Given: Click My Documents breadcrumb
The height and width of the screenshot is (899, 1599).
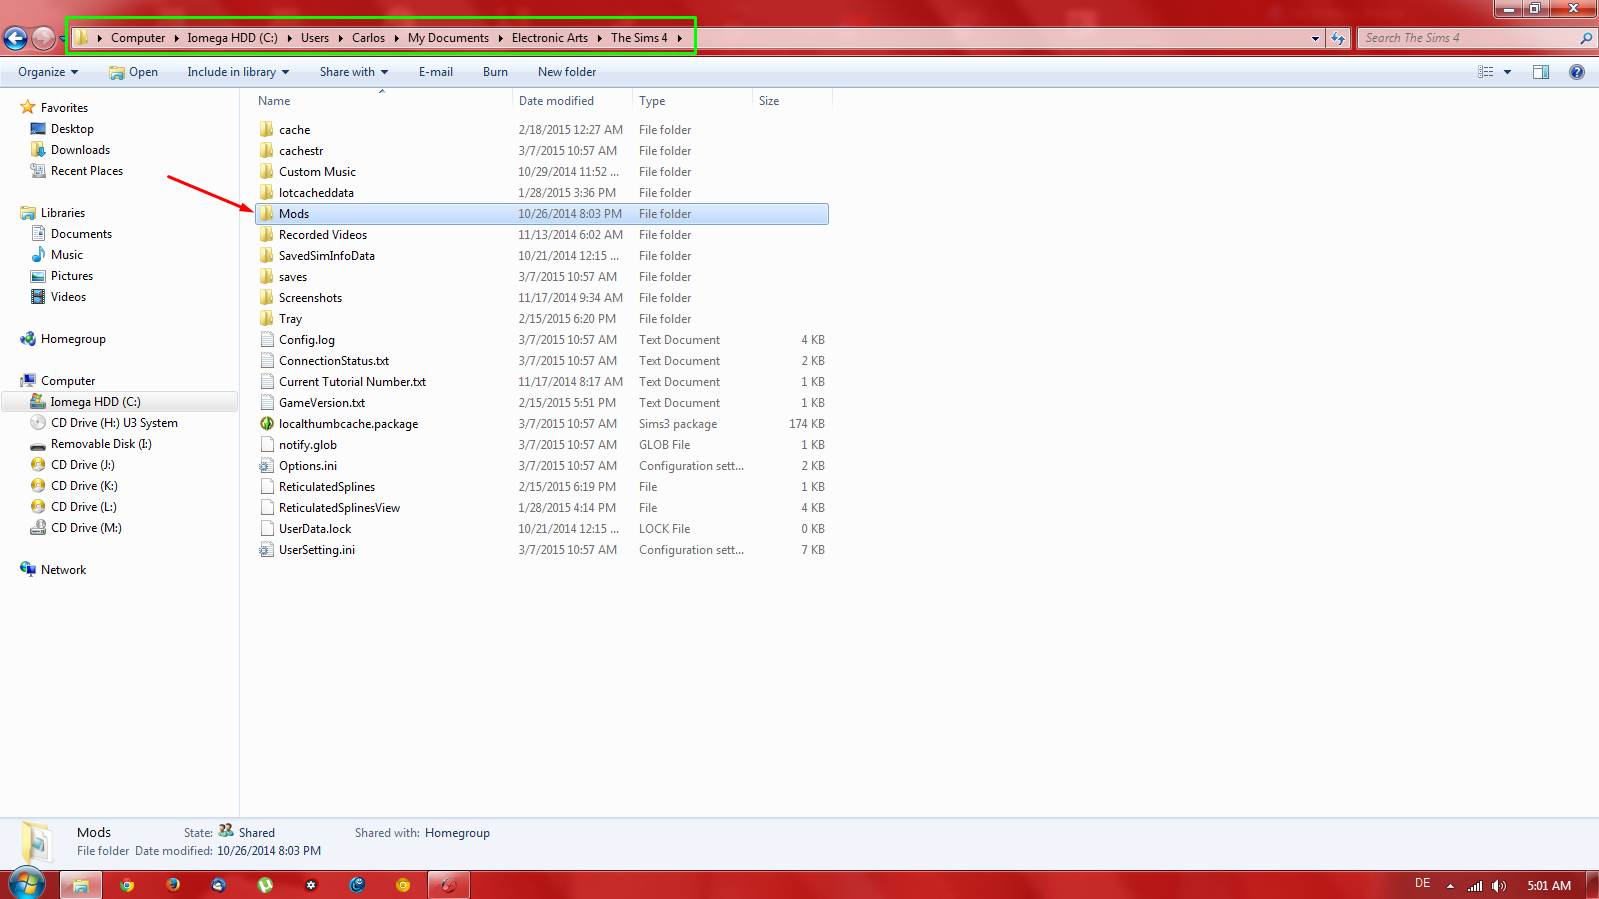Looking at the screenshot, I should pyautogui.click(x=448, y=38).
